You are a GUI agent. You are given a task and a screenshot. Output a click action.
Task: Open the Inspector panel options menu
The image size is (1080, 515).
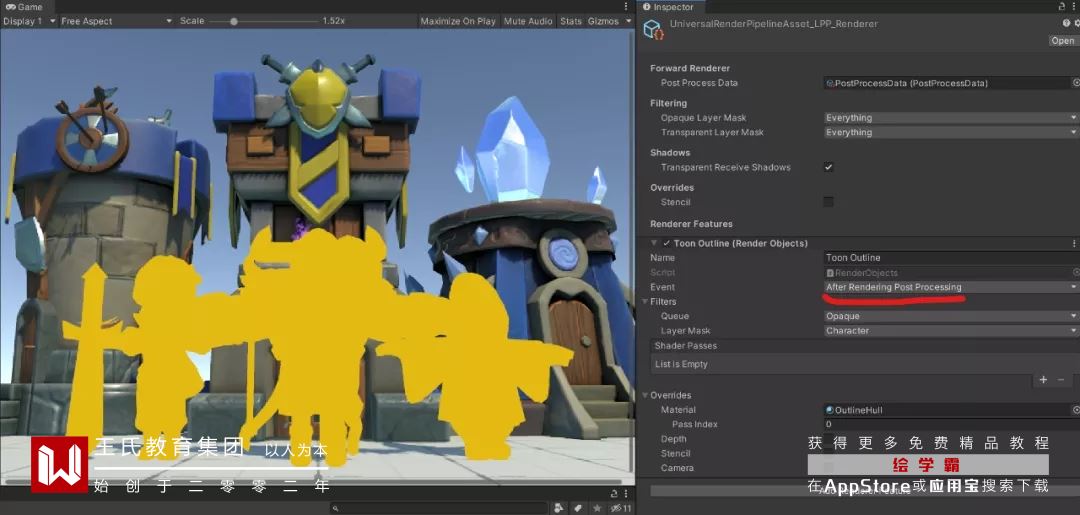[1074, 7]
